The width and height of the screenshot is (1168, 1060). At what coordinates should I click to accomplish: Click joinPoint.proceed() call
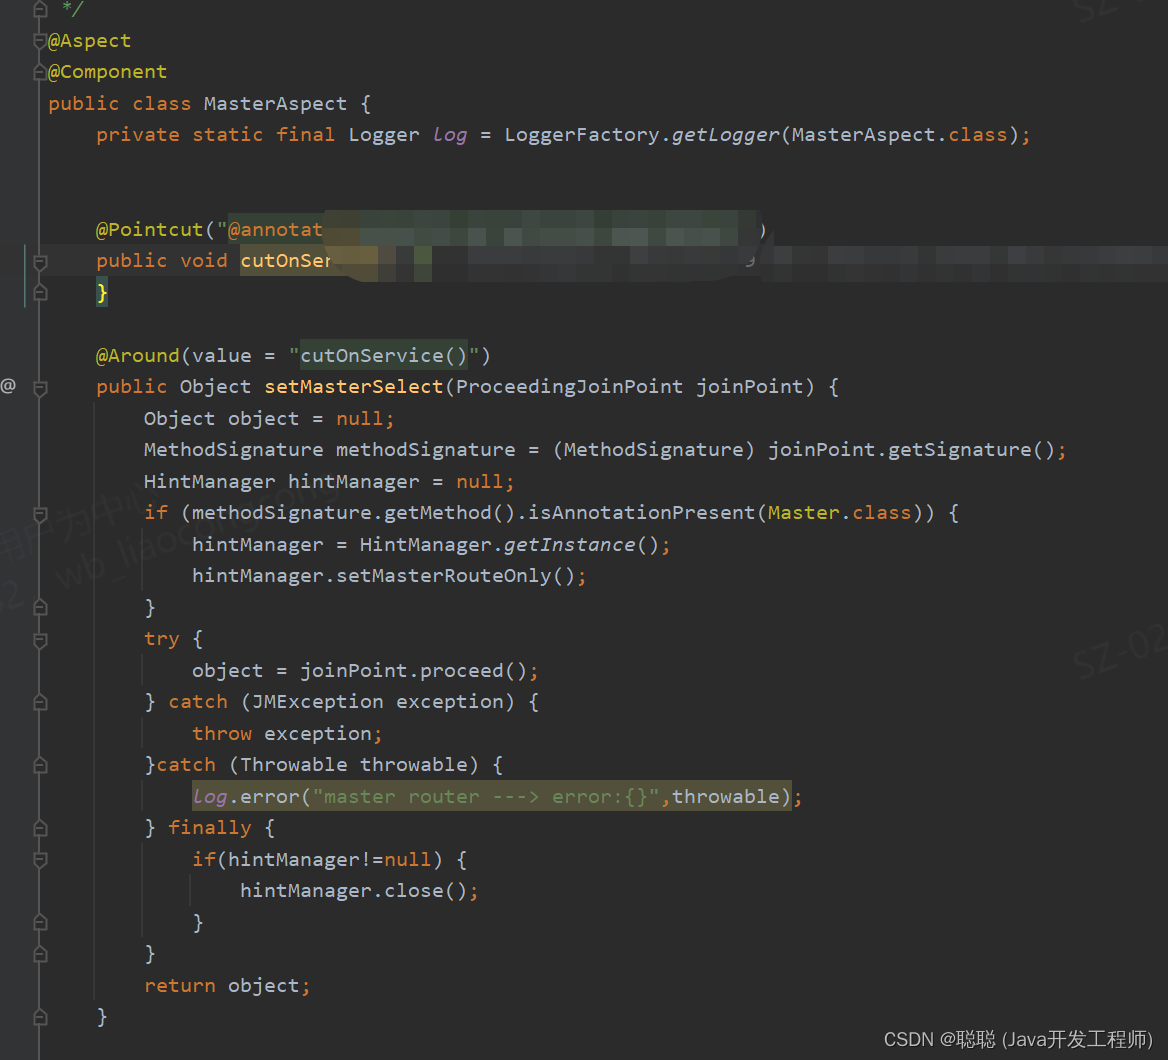tap(413, 670)
